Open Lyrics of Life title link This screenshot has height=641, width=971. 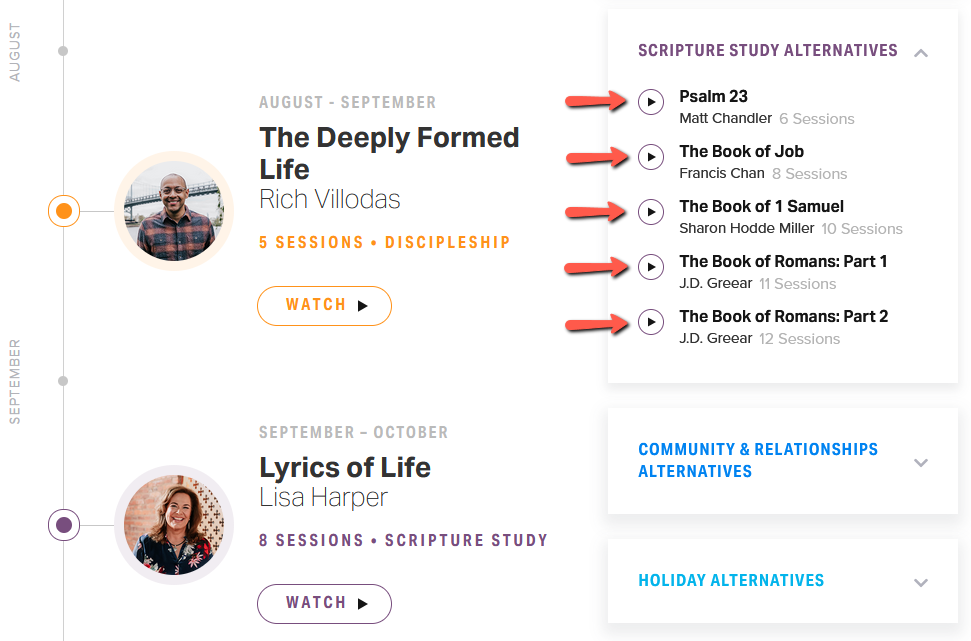345,467
